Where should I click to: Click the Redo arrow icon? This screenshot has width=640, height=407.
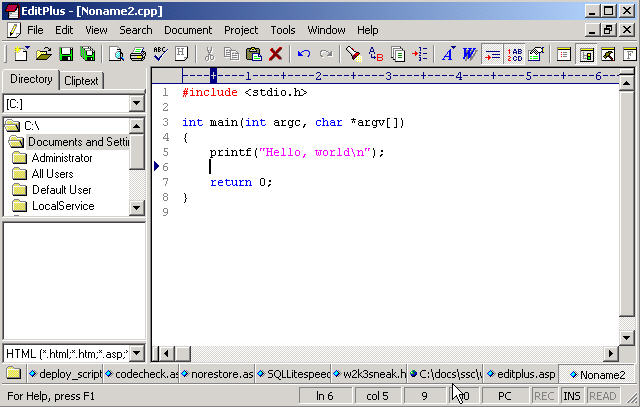(x=326, y=53)
